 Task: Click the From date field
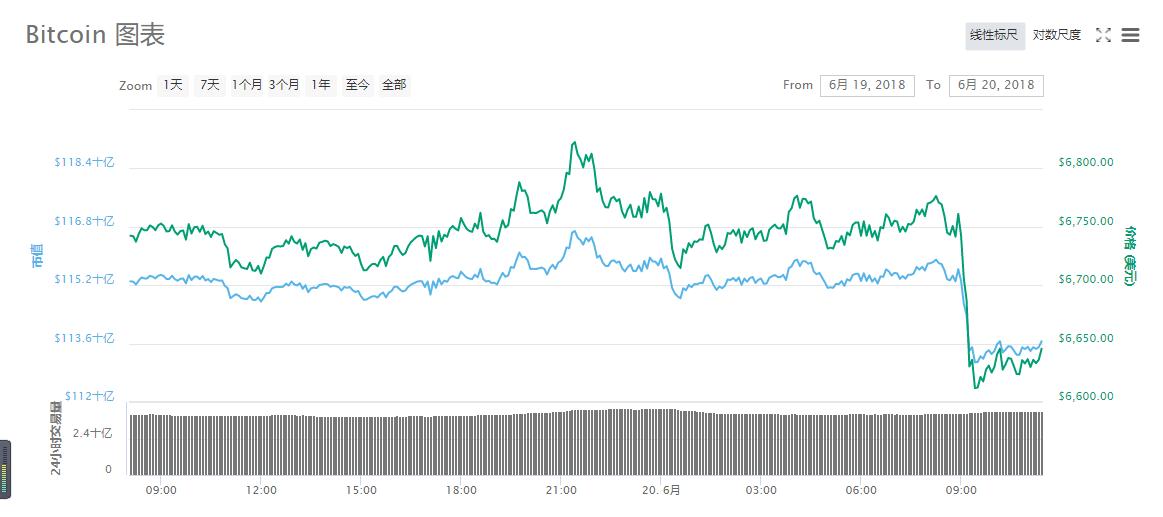867,85
